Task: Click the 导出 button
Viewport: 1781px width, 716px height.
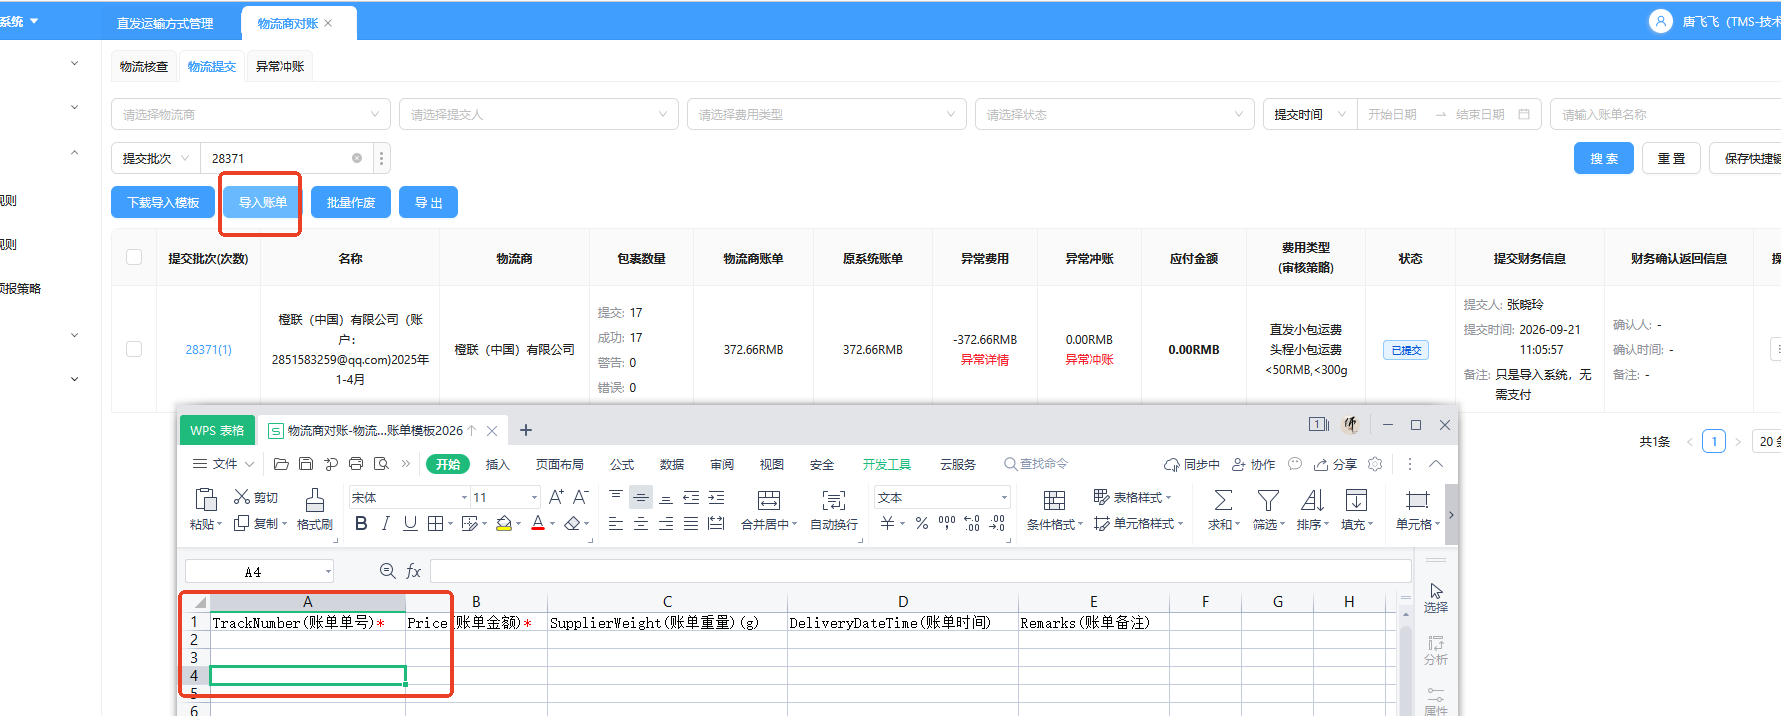Action: point(428,202)
